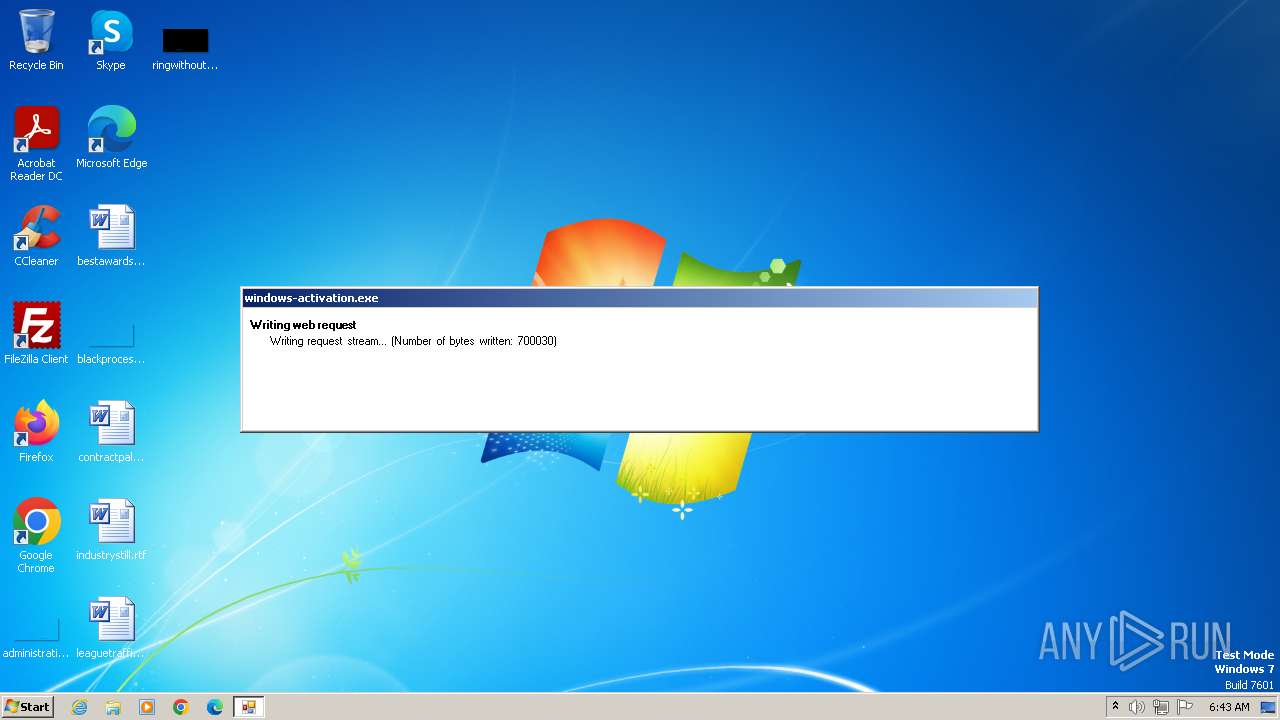Select the leaguetraffi Word document icon
Viewport: 1280px width, 720px height.
pyautogui.click(x=111, y=628)
